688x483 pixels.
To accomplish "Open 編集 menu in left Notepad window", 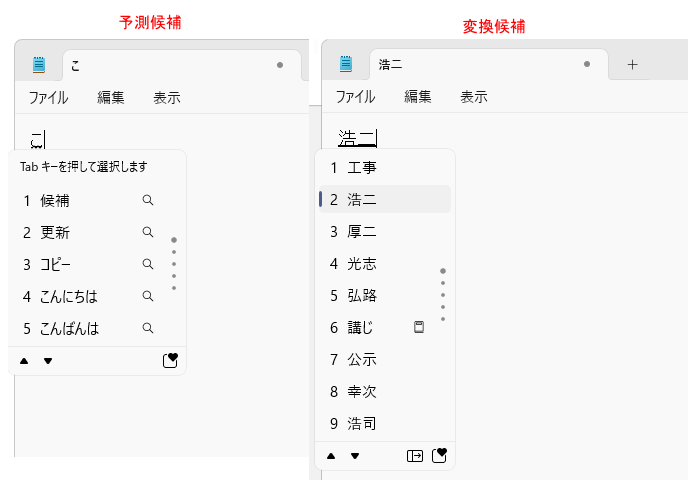I will [111, 97].
